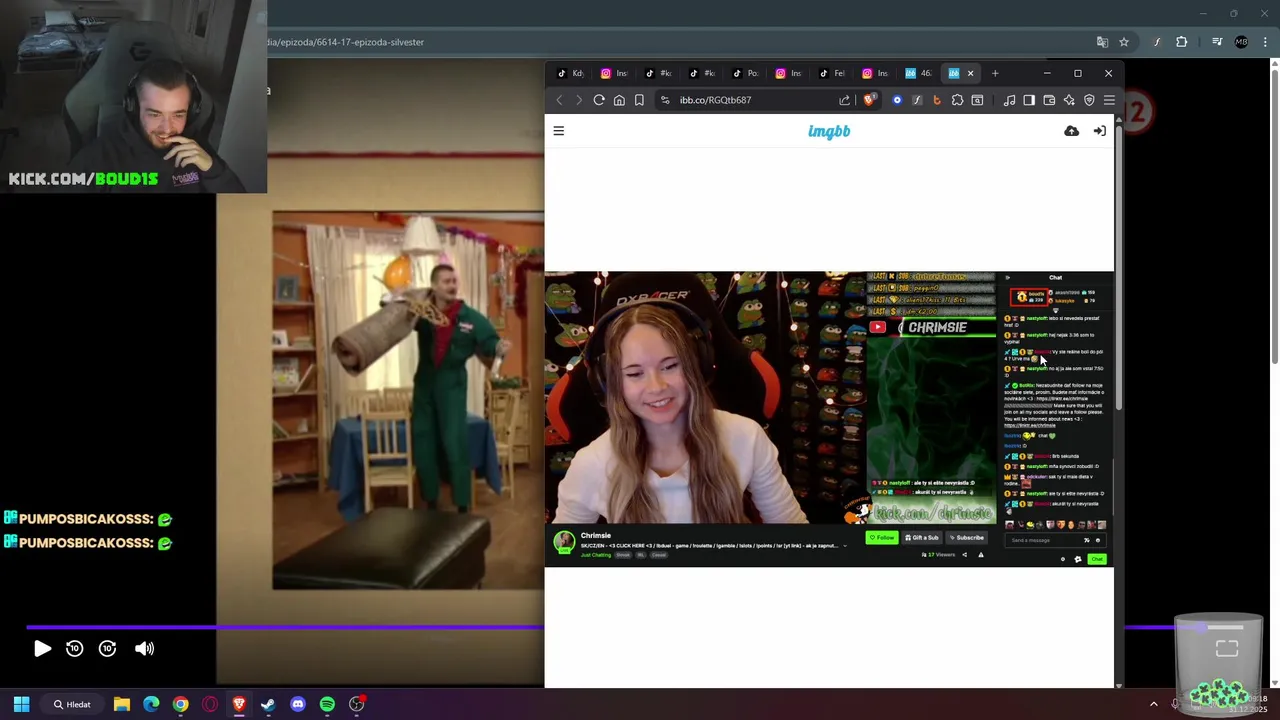Open the imgbb hamburger menu
Viewport: 1280px width, 720px height.
pos(559,131)
